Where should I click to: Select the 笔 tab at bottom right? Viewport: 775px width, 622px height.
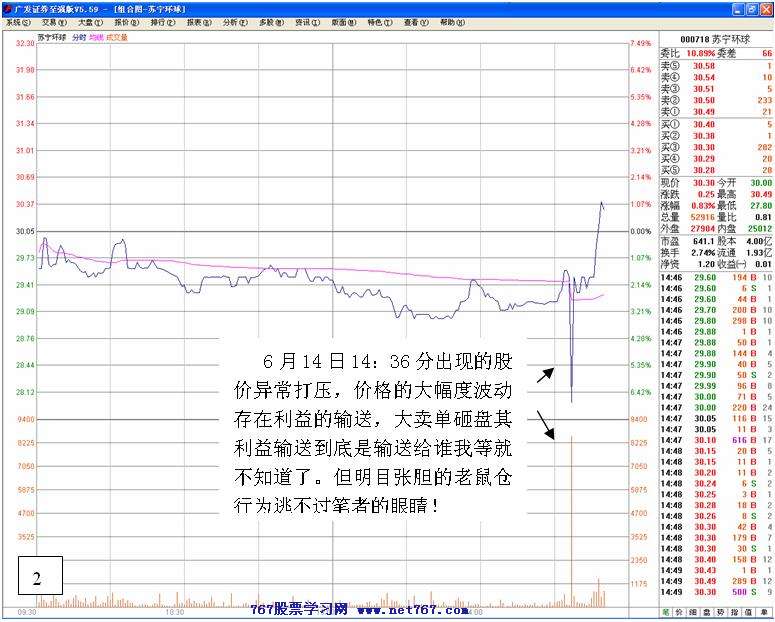[666, 610]
